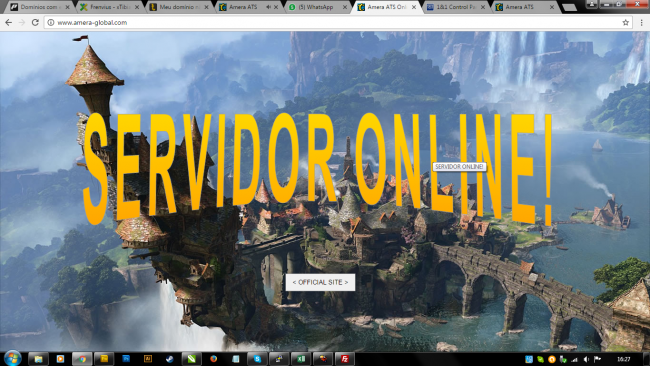The width and height of the screenshot is (650, 366).
Task: Close the Meu dominio tab
Action: pyautogui.click(x=206, y=7)
